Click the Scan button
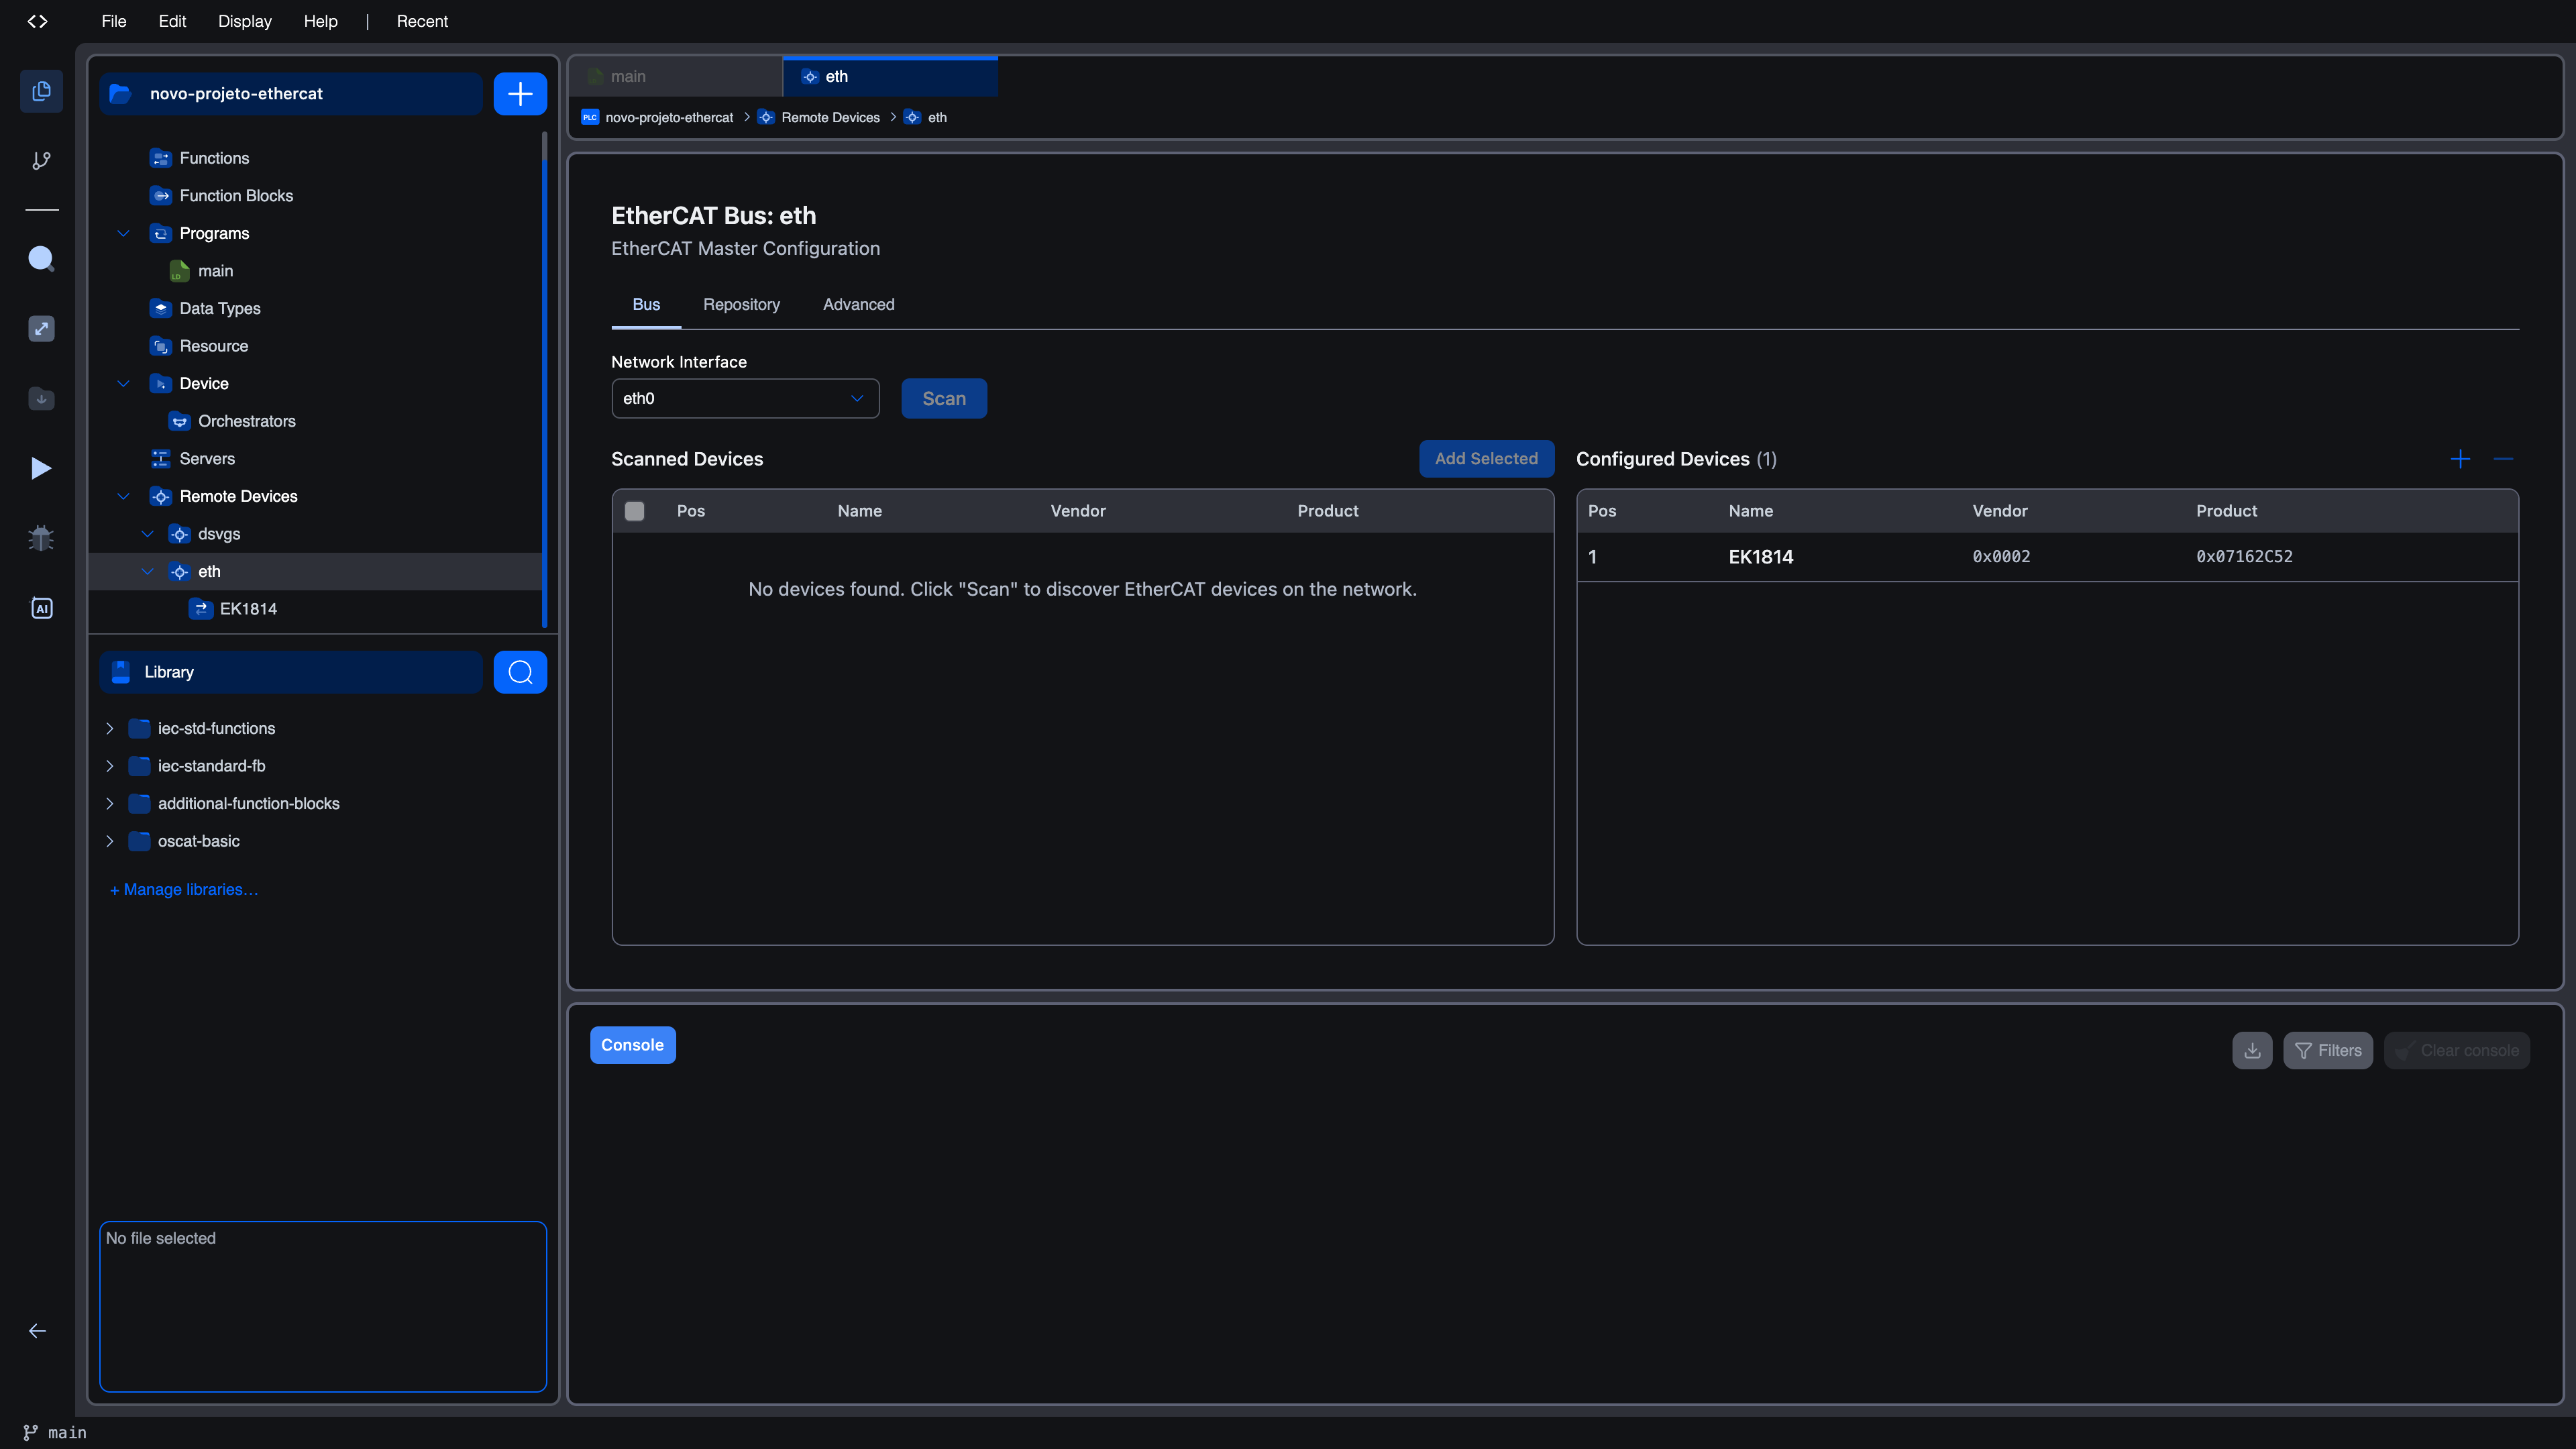Image resolution: width=2576 pixels, height=1449 pixels. click(x=944, y=398)
